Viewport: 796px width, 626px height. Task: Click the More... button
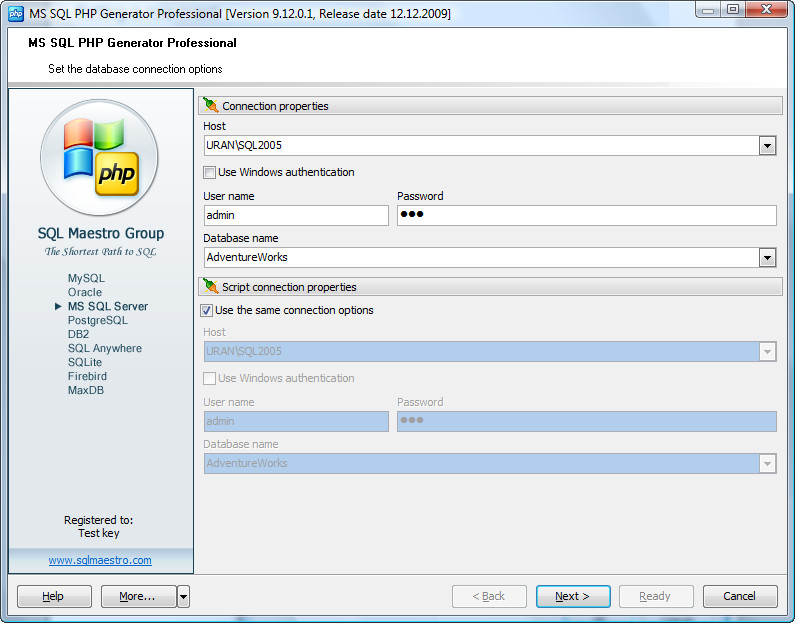(x=139, y=597)
